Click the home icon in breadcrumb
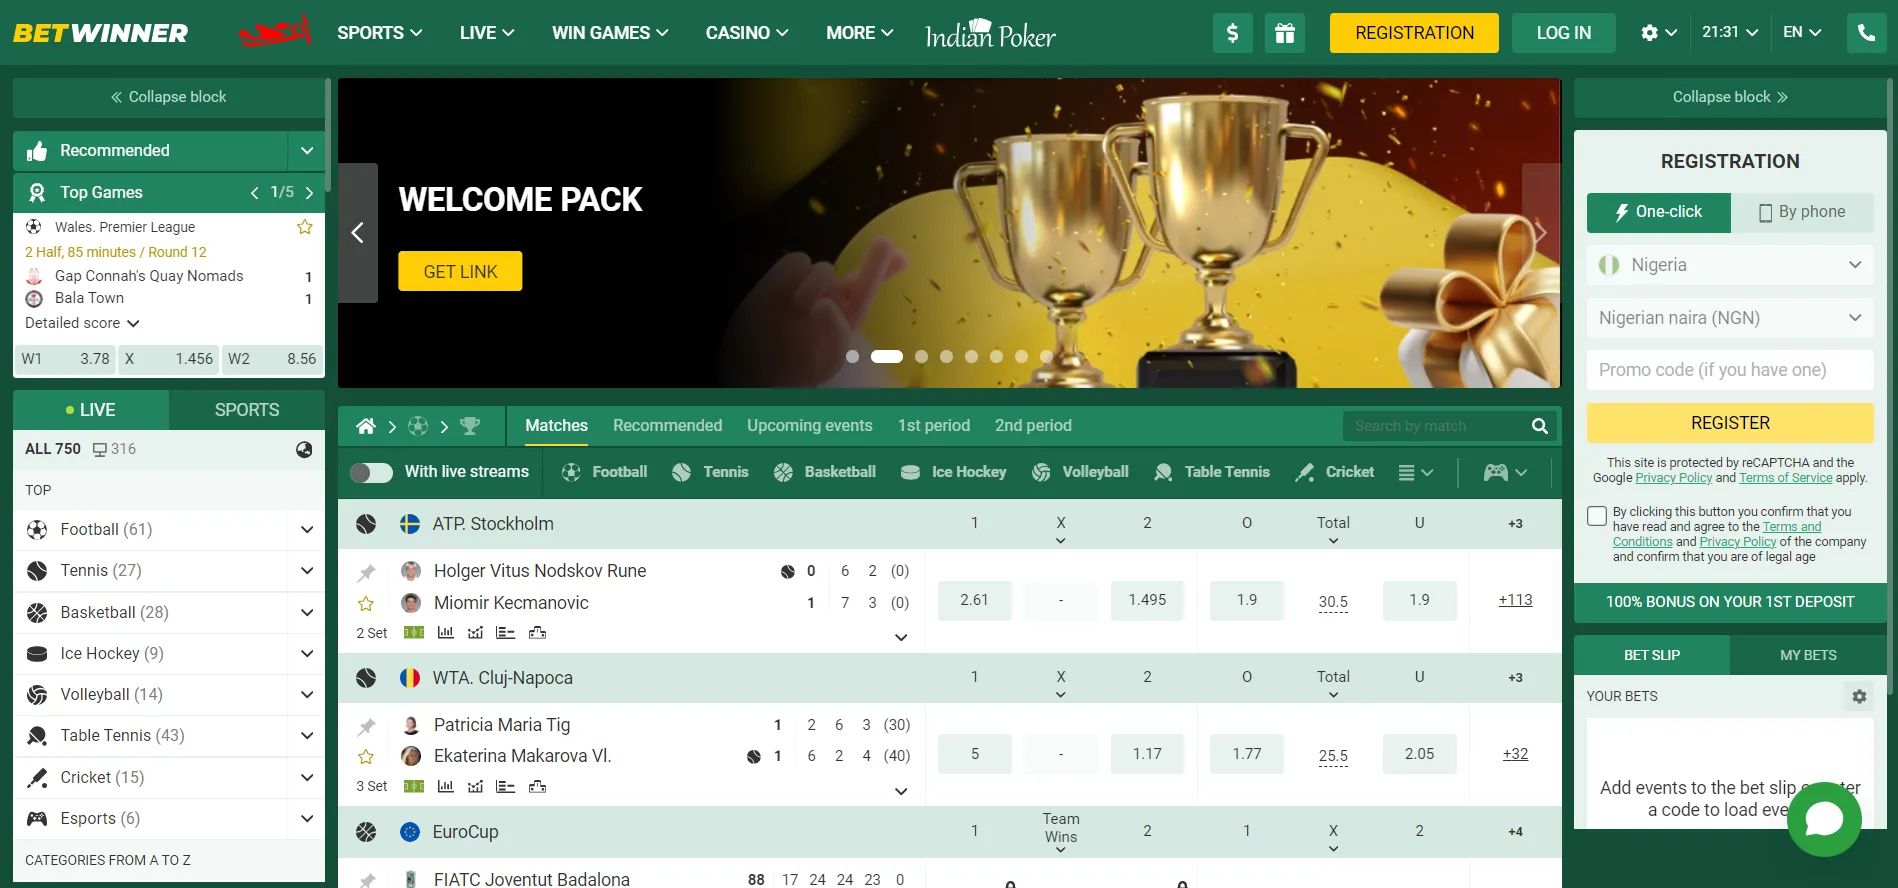Image resolution: width=1898 pixels, height=888 pixels. (x=366, y=426)
